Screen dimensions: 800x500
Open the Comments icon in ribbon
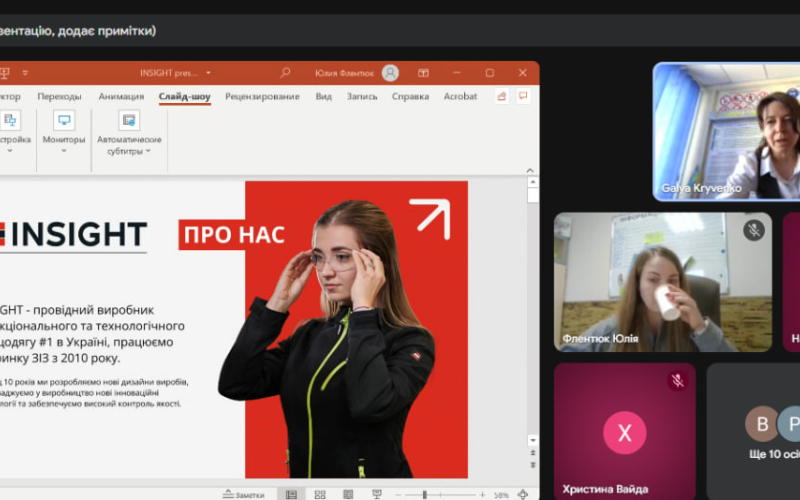point(523,96)
